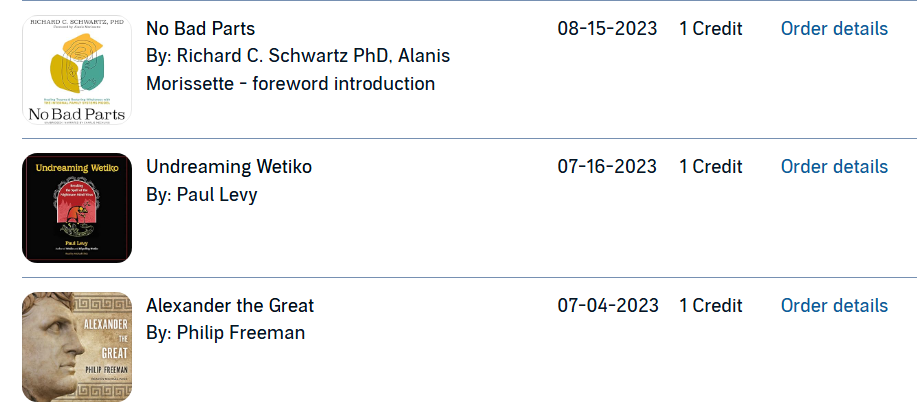Click 1 Credit in the Undreaming Wetiko row
The image size is (917, 411).
710,167
